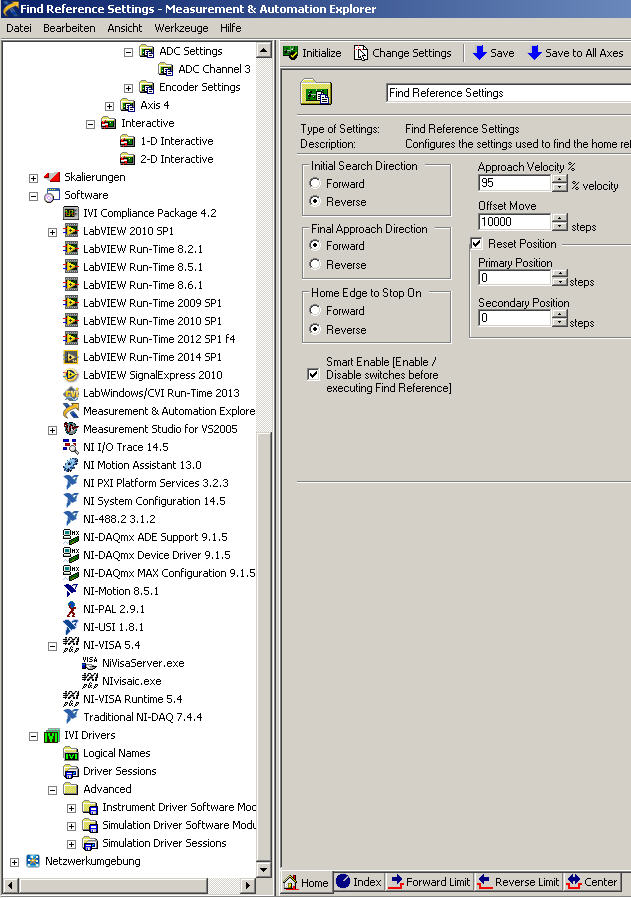Select the ADC Channel 3 icon
631x898 pixels.
coord(166,69)
